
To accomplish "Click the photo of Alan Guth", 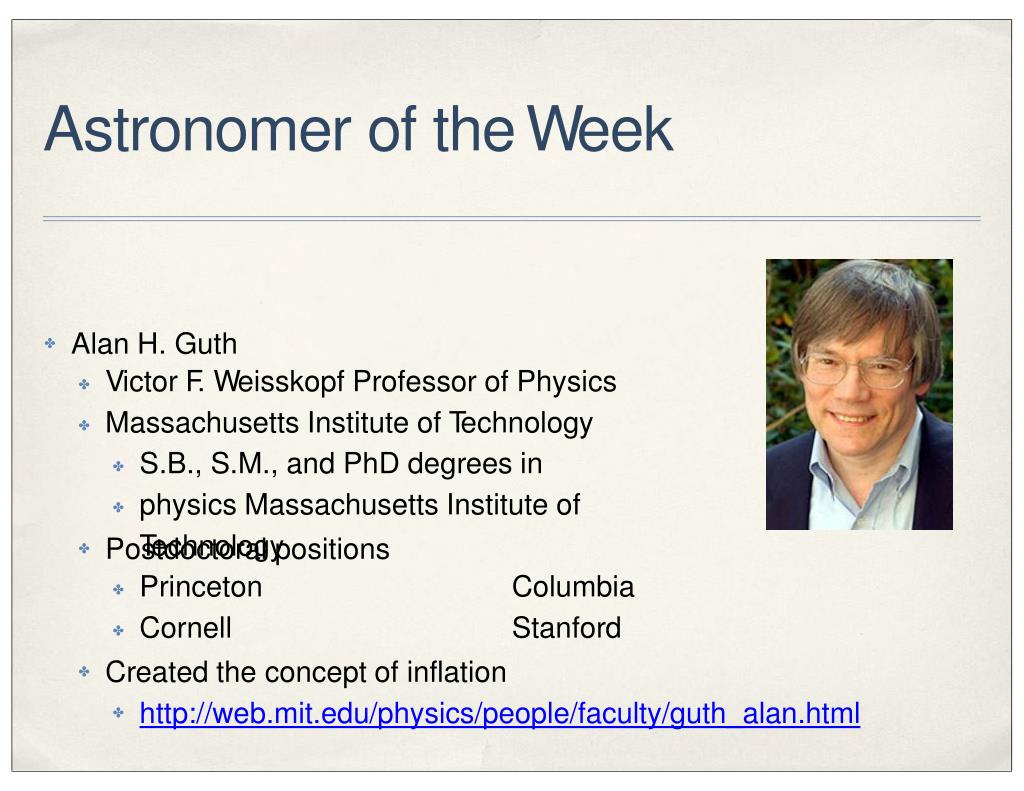I will click(x=859, y=395).
